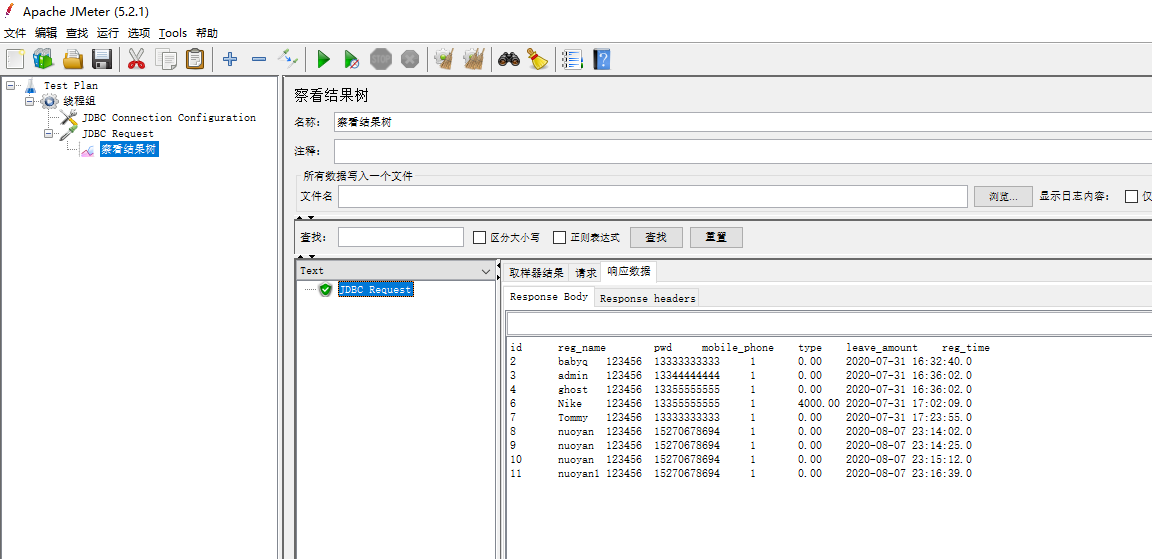The width and height of the screenshot is (1152, 559).
Task: Check the box next to 显示日志内容
Action: point(1131,196)
